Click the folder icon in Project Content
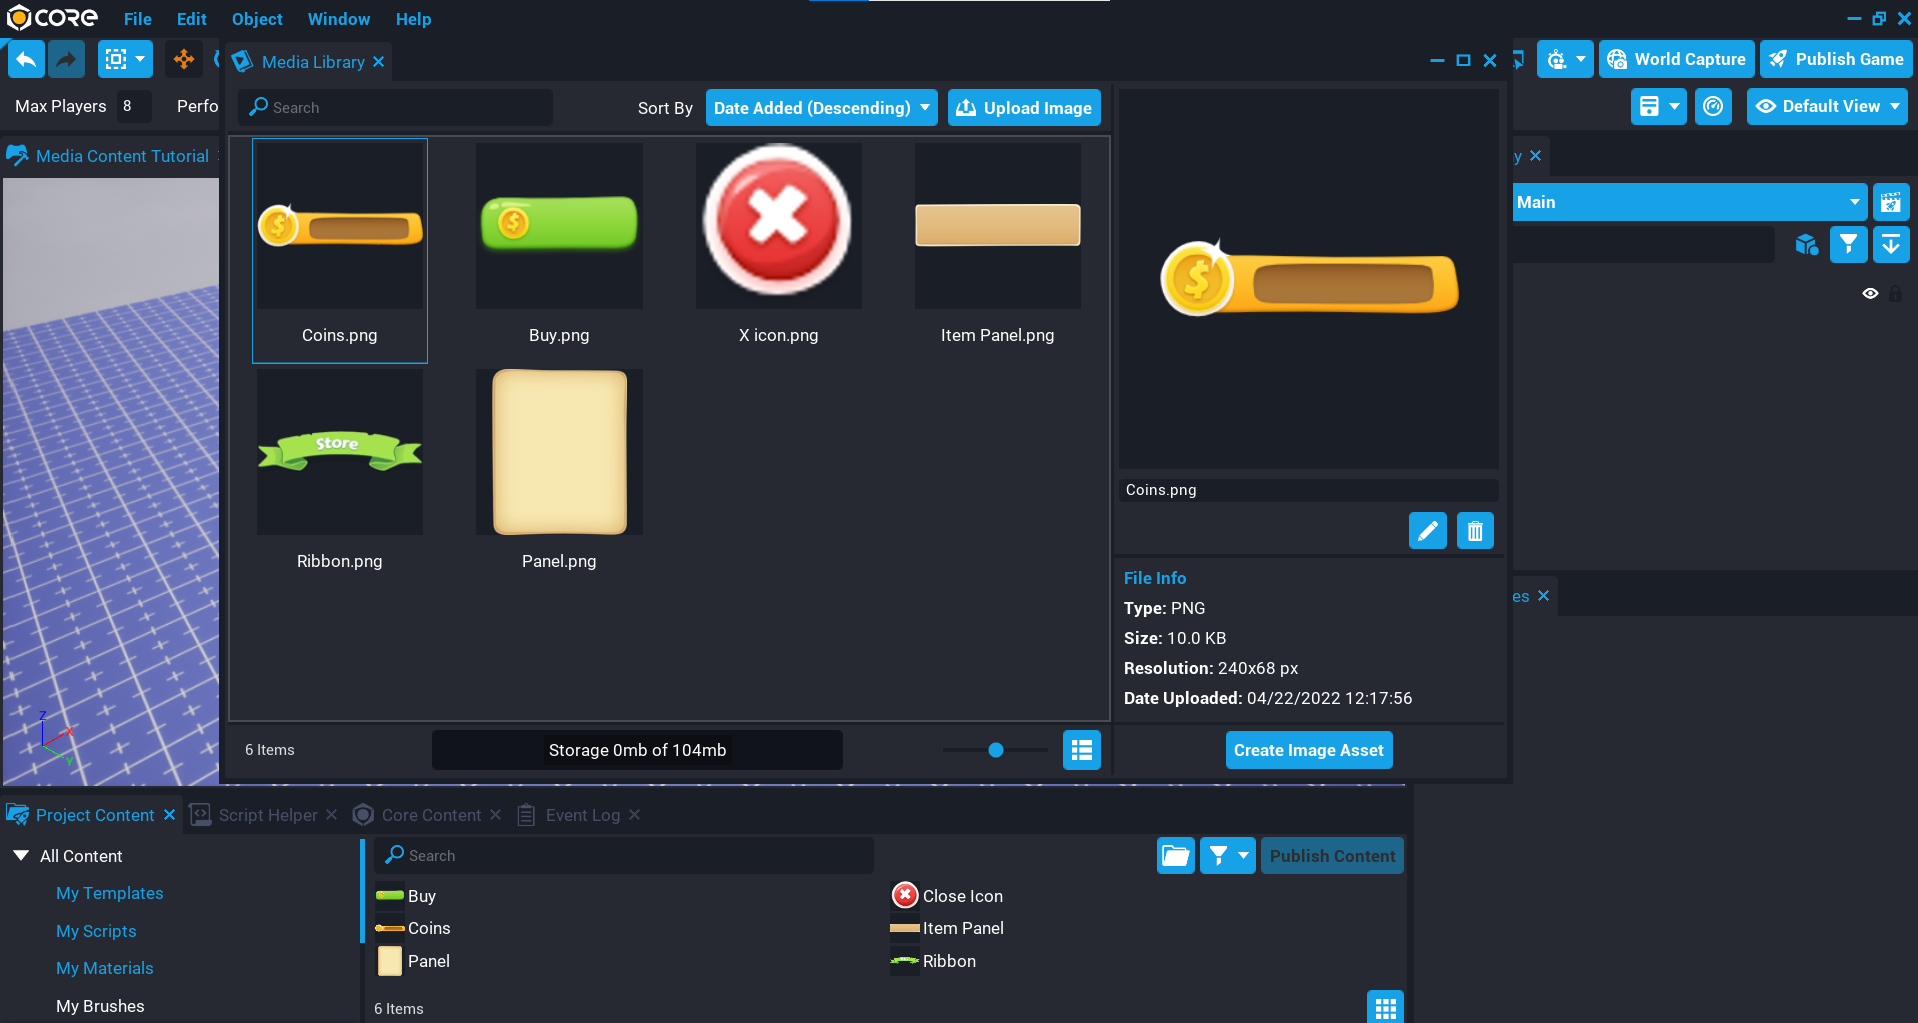This screenshot has width=1918, height=1023. 1175,856
